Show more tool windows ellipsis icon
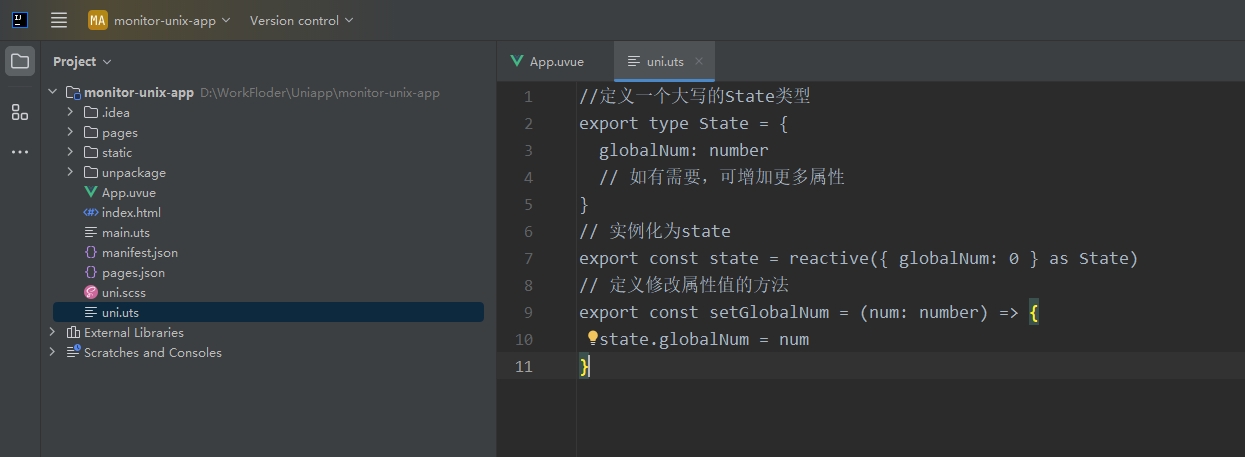The width and height of the screenshot is (1245, 457). coord(20,152)
